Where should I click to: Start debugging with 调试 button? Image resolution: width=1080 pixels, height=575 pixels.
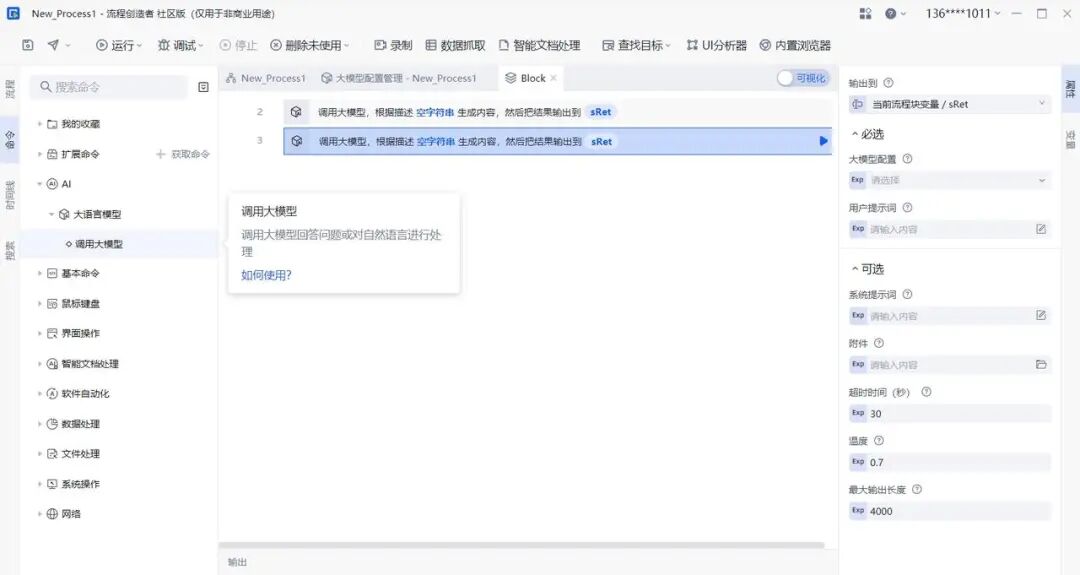click(180, 45)
